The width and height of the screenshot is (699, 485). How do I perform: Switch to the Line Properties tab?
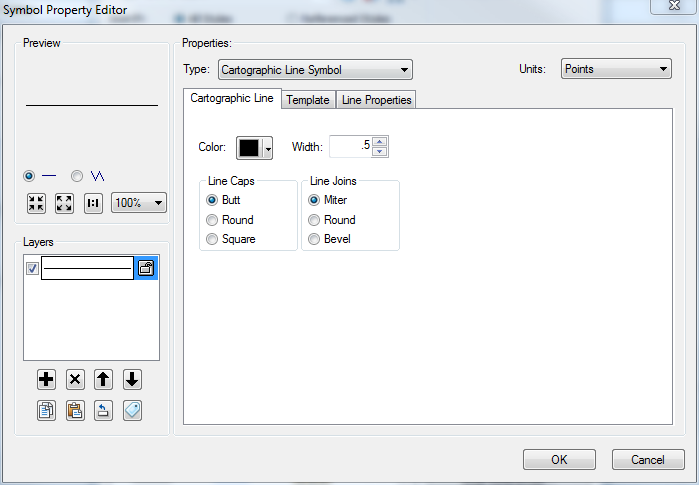click(376, 100)
